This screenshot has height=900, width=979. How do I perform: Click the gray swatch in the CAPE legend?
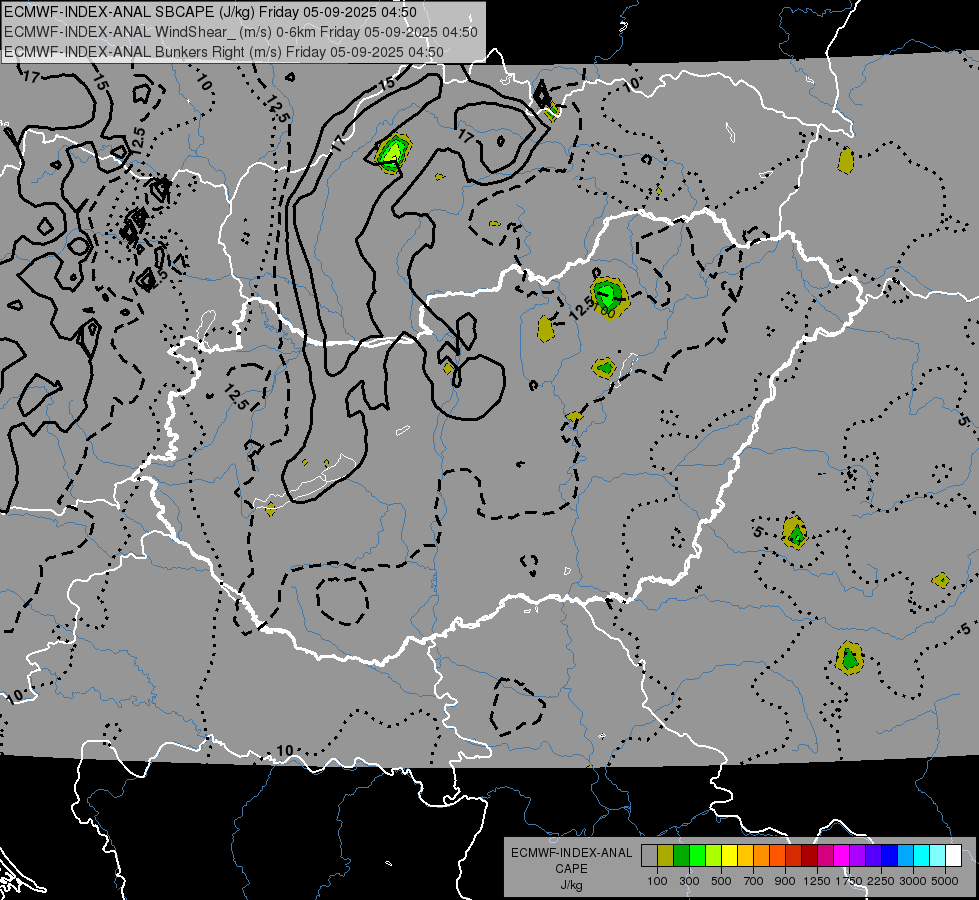click(x=649, y=856)
